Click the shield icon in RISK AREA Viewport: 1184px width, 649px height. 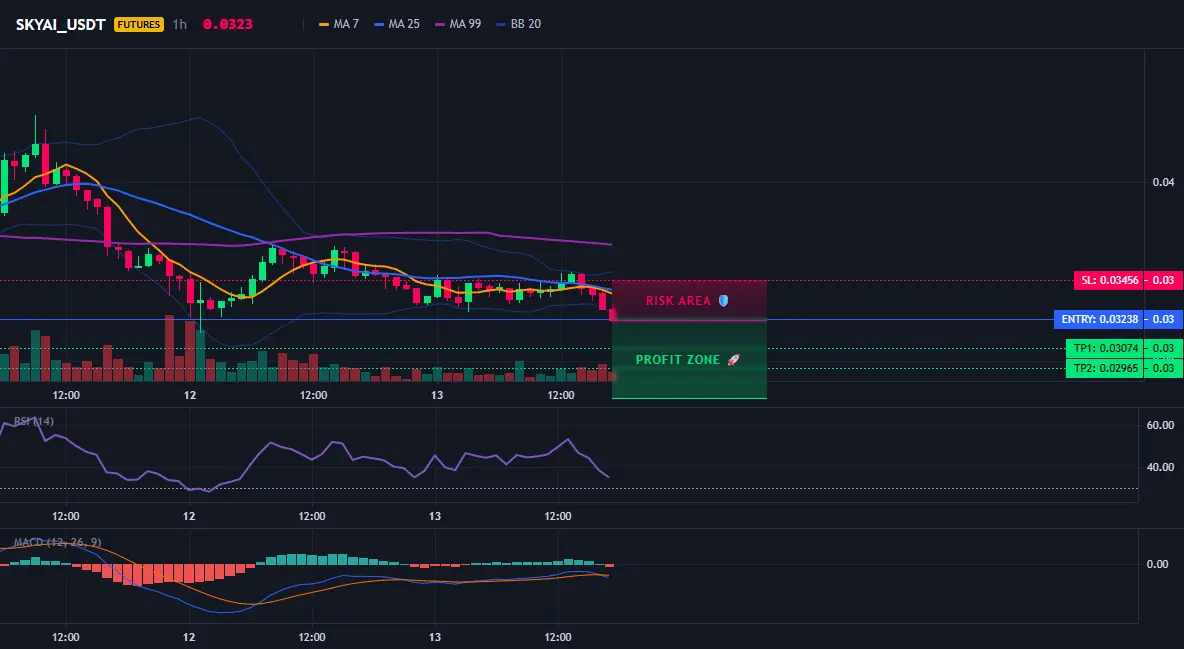pyautogui.click(x=723, y=301)
